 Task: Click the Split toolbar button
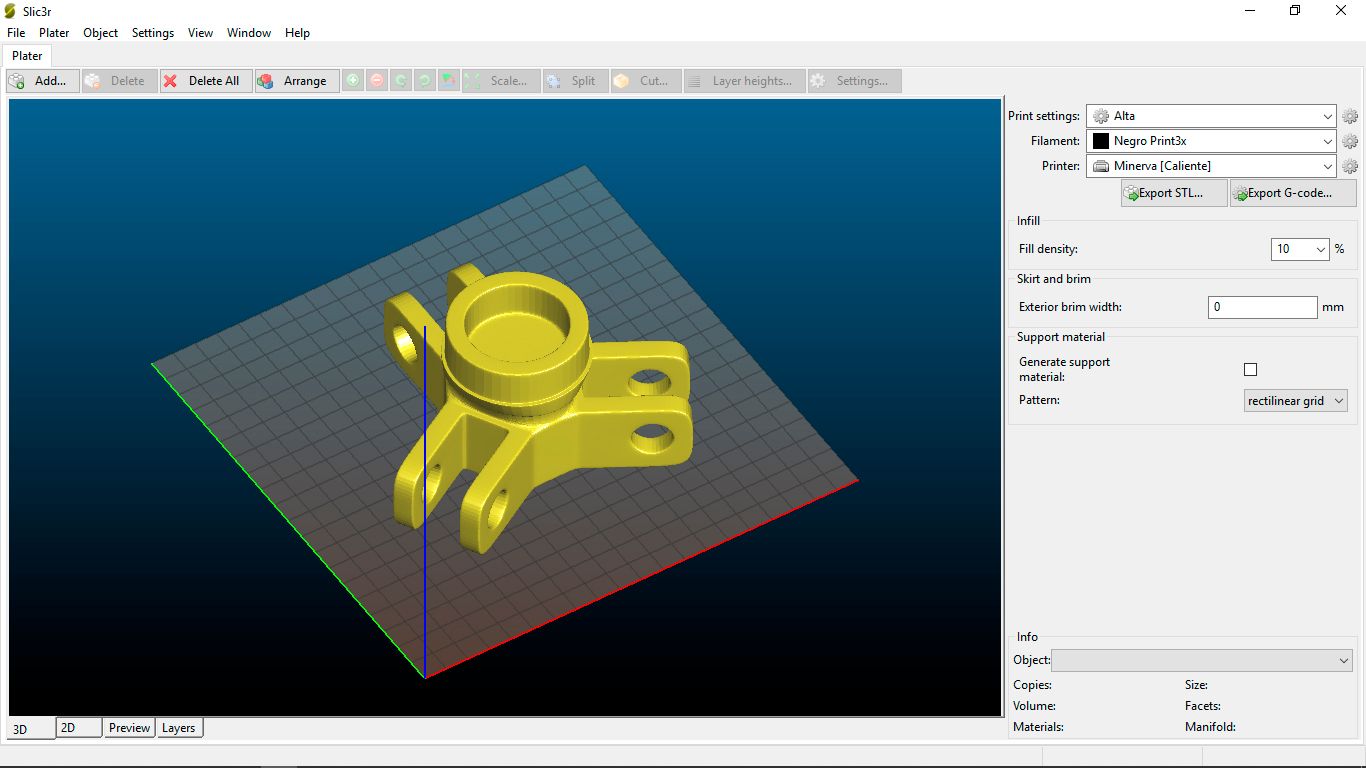click(x=575, y=81)
